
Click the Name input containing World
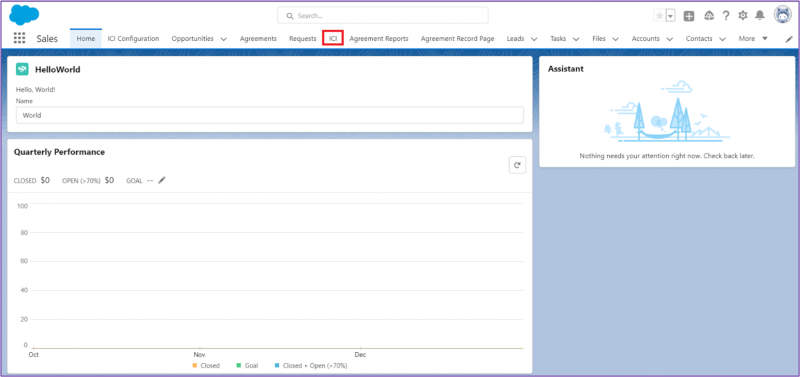(x=270, y=115)
